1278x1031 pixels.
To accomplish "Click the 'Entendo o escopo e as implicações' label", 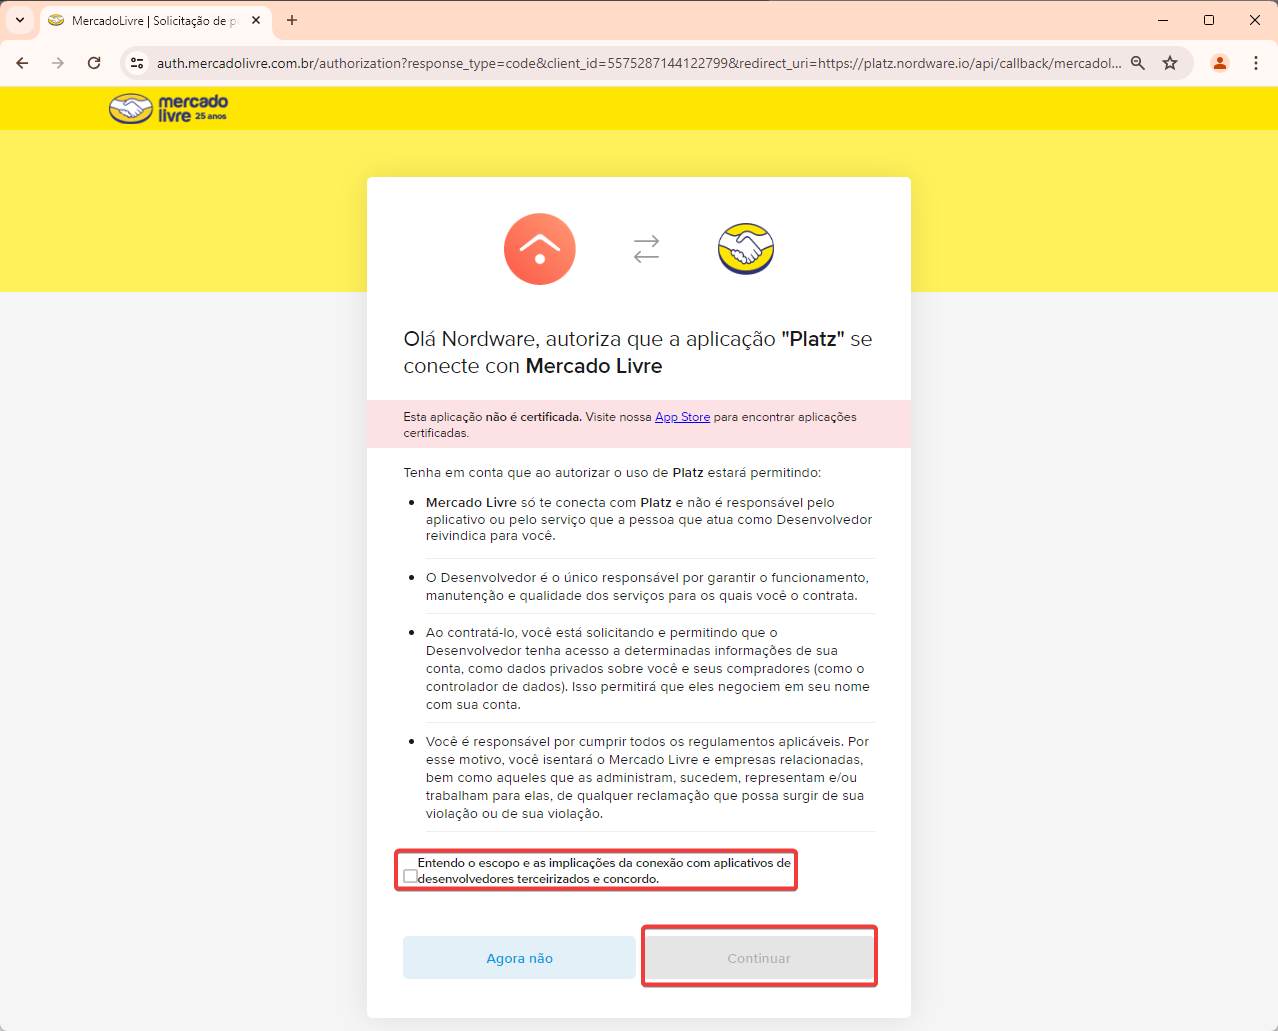I will 604,871.
